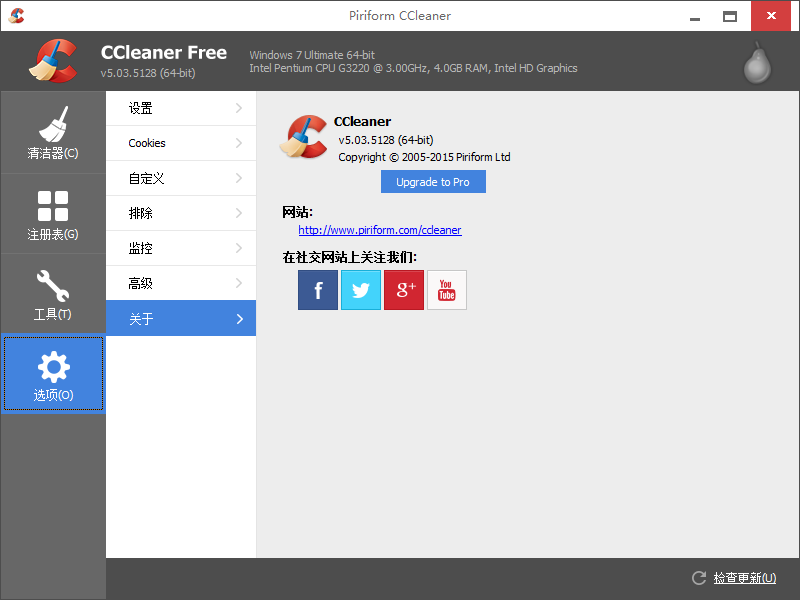800x600 pixels.
Task: Open the piriform.com/ccleaner website link
Action: pyautogui.click(x=380, y=230)
